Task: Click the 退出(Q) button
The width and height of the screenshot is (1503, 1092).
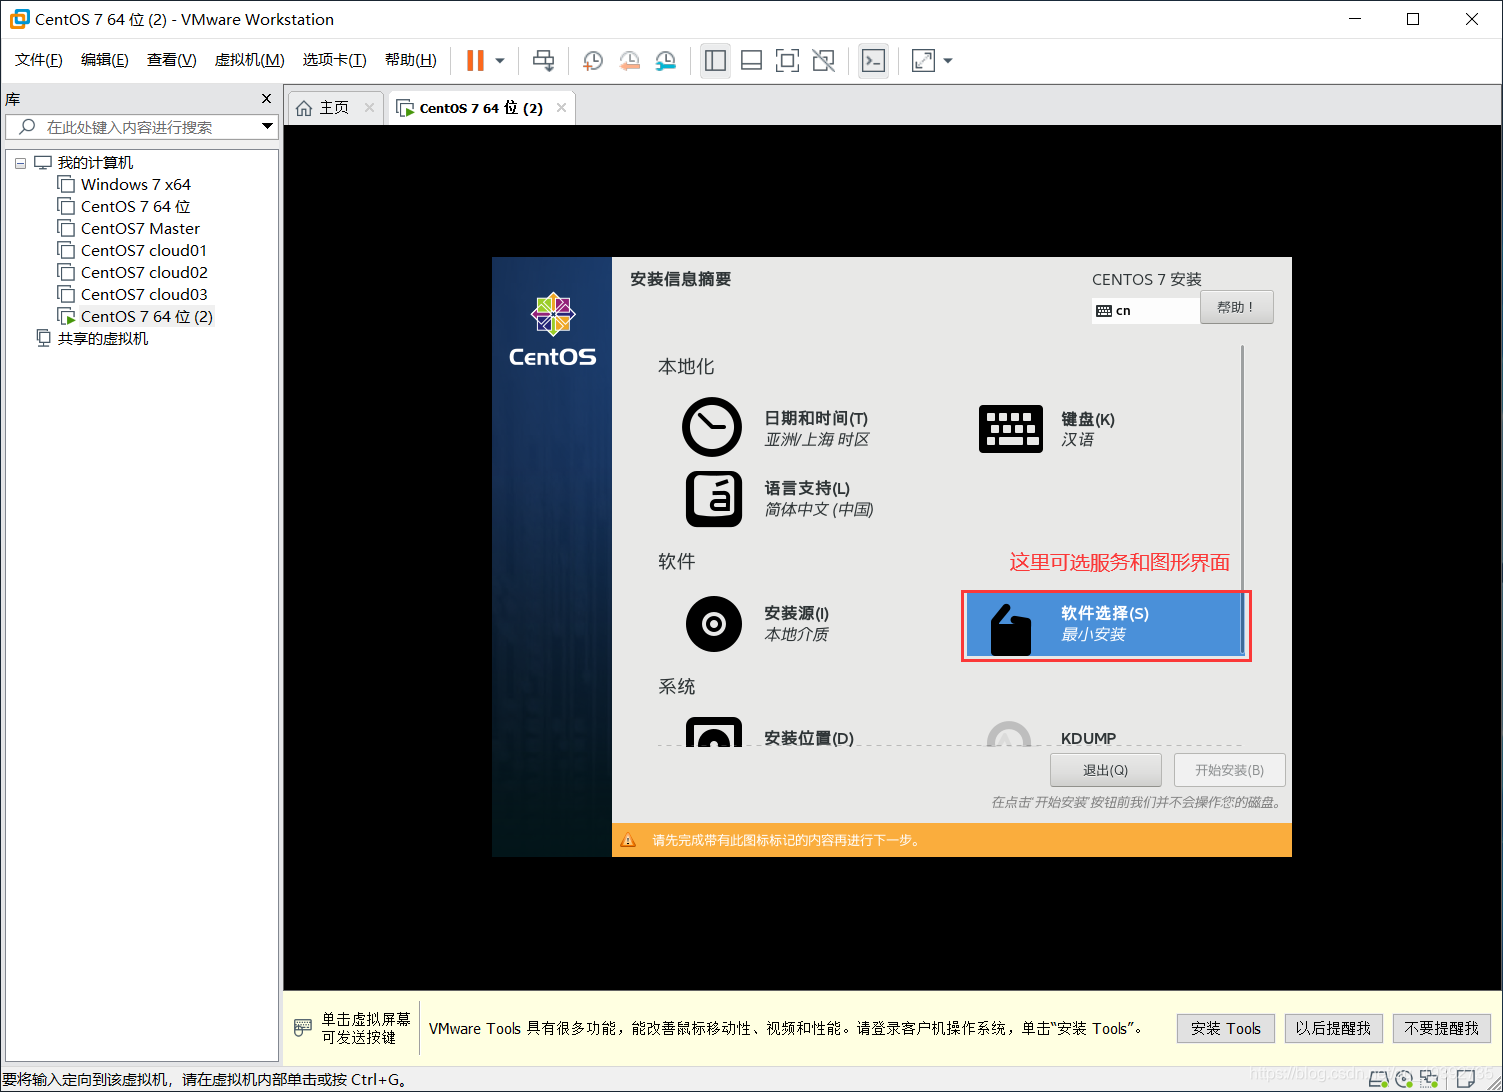Action: (1105, 770)
